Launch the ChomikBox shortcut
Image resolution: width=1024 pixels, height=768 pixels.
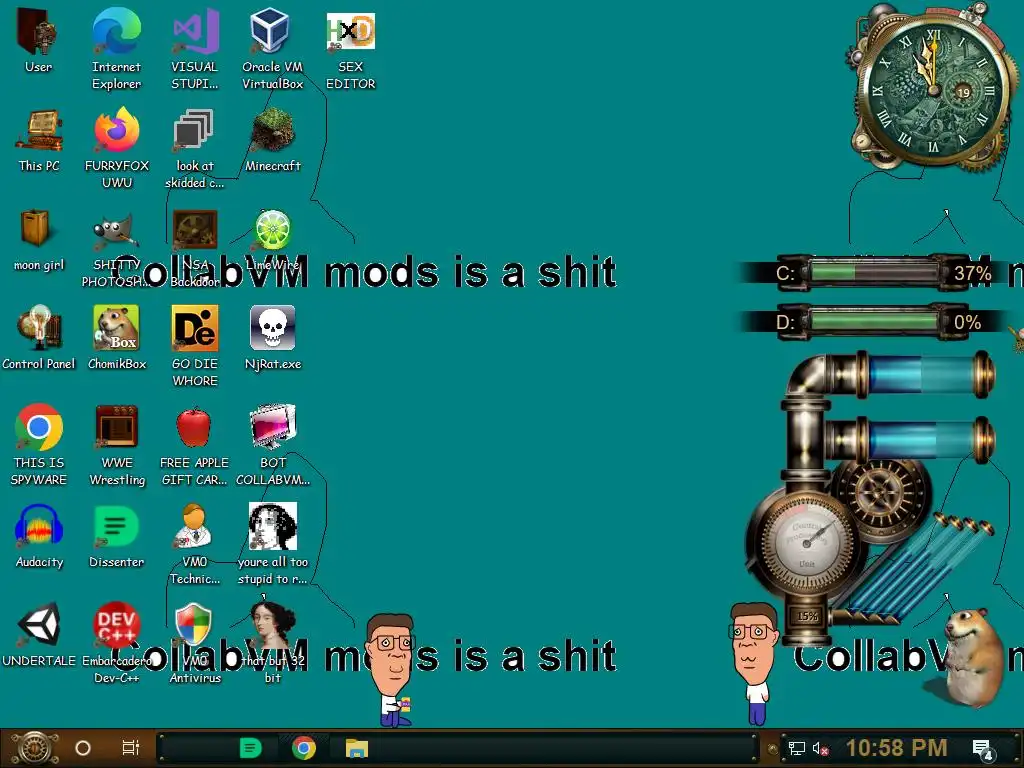[117, 338]
